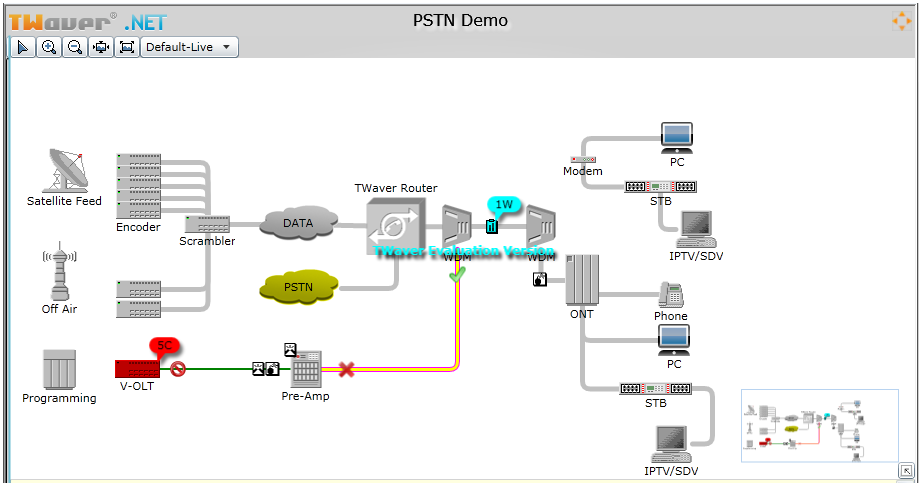The width and height of the screenshot is (922, 486).
Task: Click the image icon above Pre-Amp
Action: click(x=290, y=350)
